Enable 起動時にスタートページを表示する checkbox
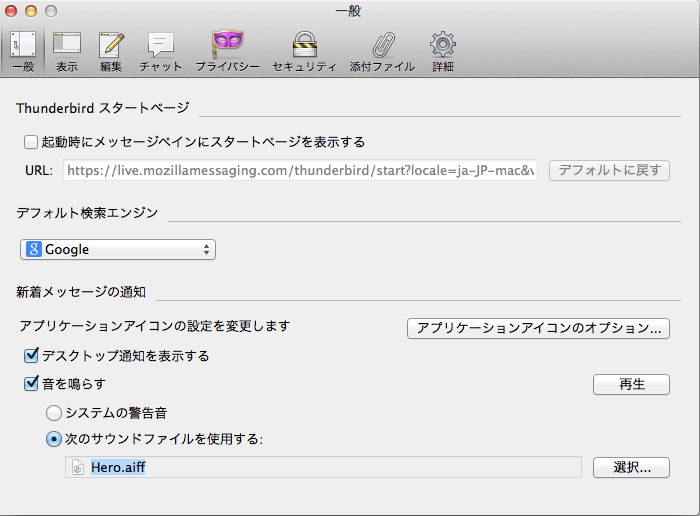The width and height of the screenshot is (700, 516). pos(31,142)
